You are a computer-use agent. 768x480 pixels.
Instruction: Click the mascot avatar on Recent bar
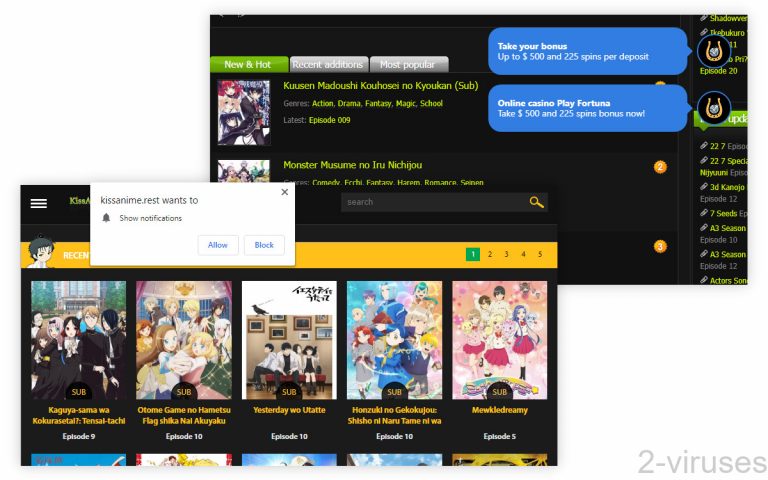41,251
